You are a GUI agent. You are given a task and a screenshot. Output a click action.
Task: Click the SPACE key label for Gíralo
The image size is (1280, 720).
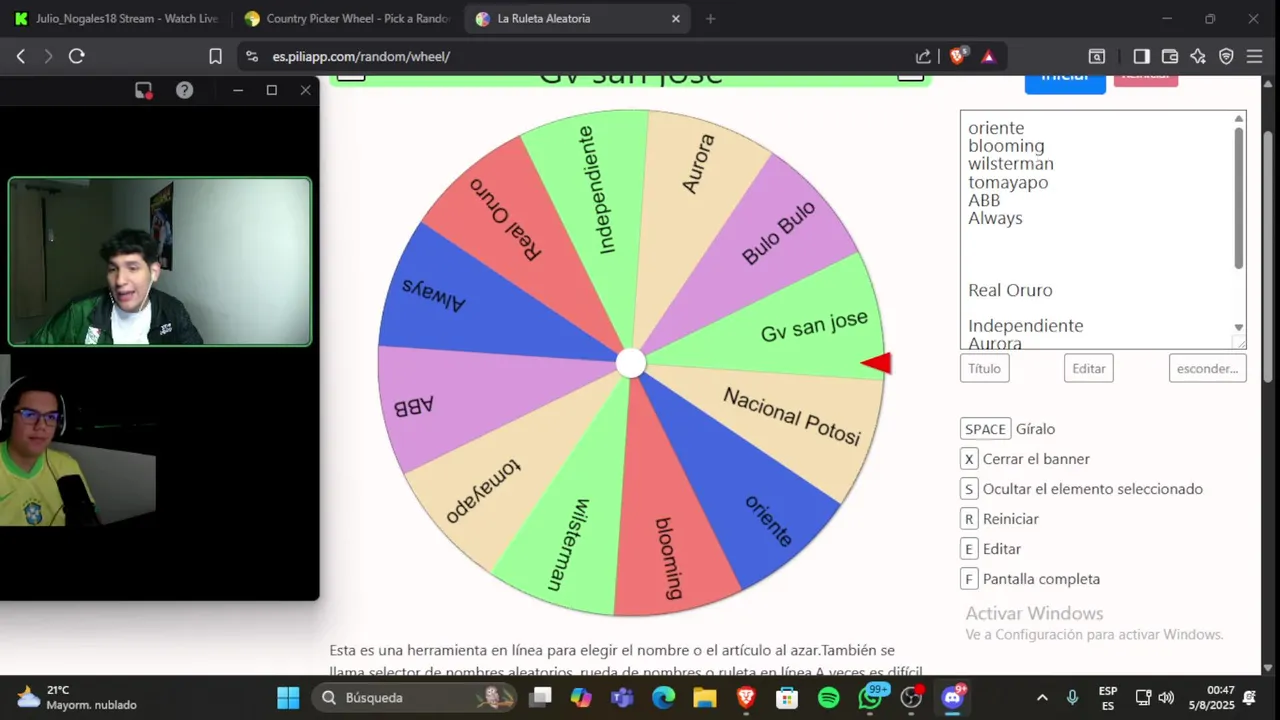[x=985, y=429]
